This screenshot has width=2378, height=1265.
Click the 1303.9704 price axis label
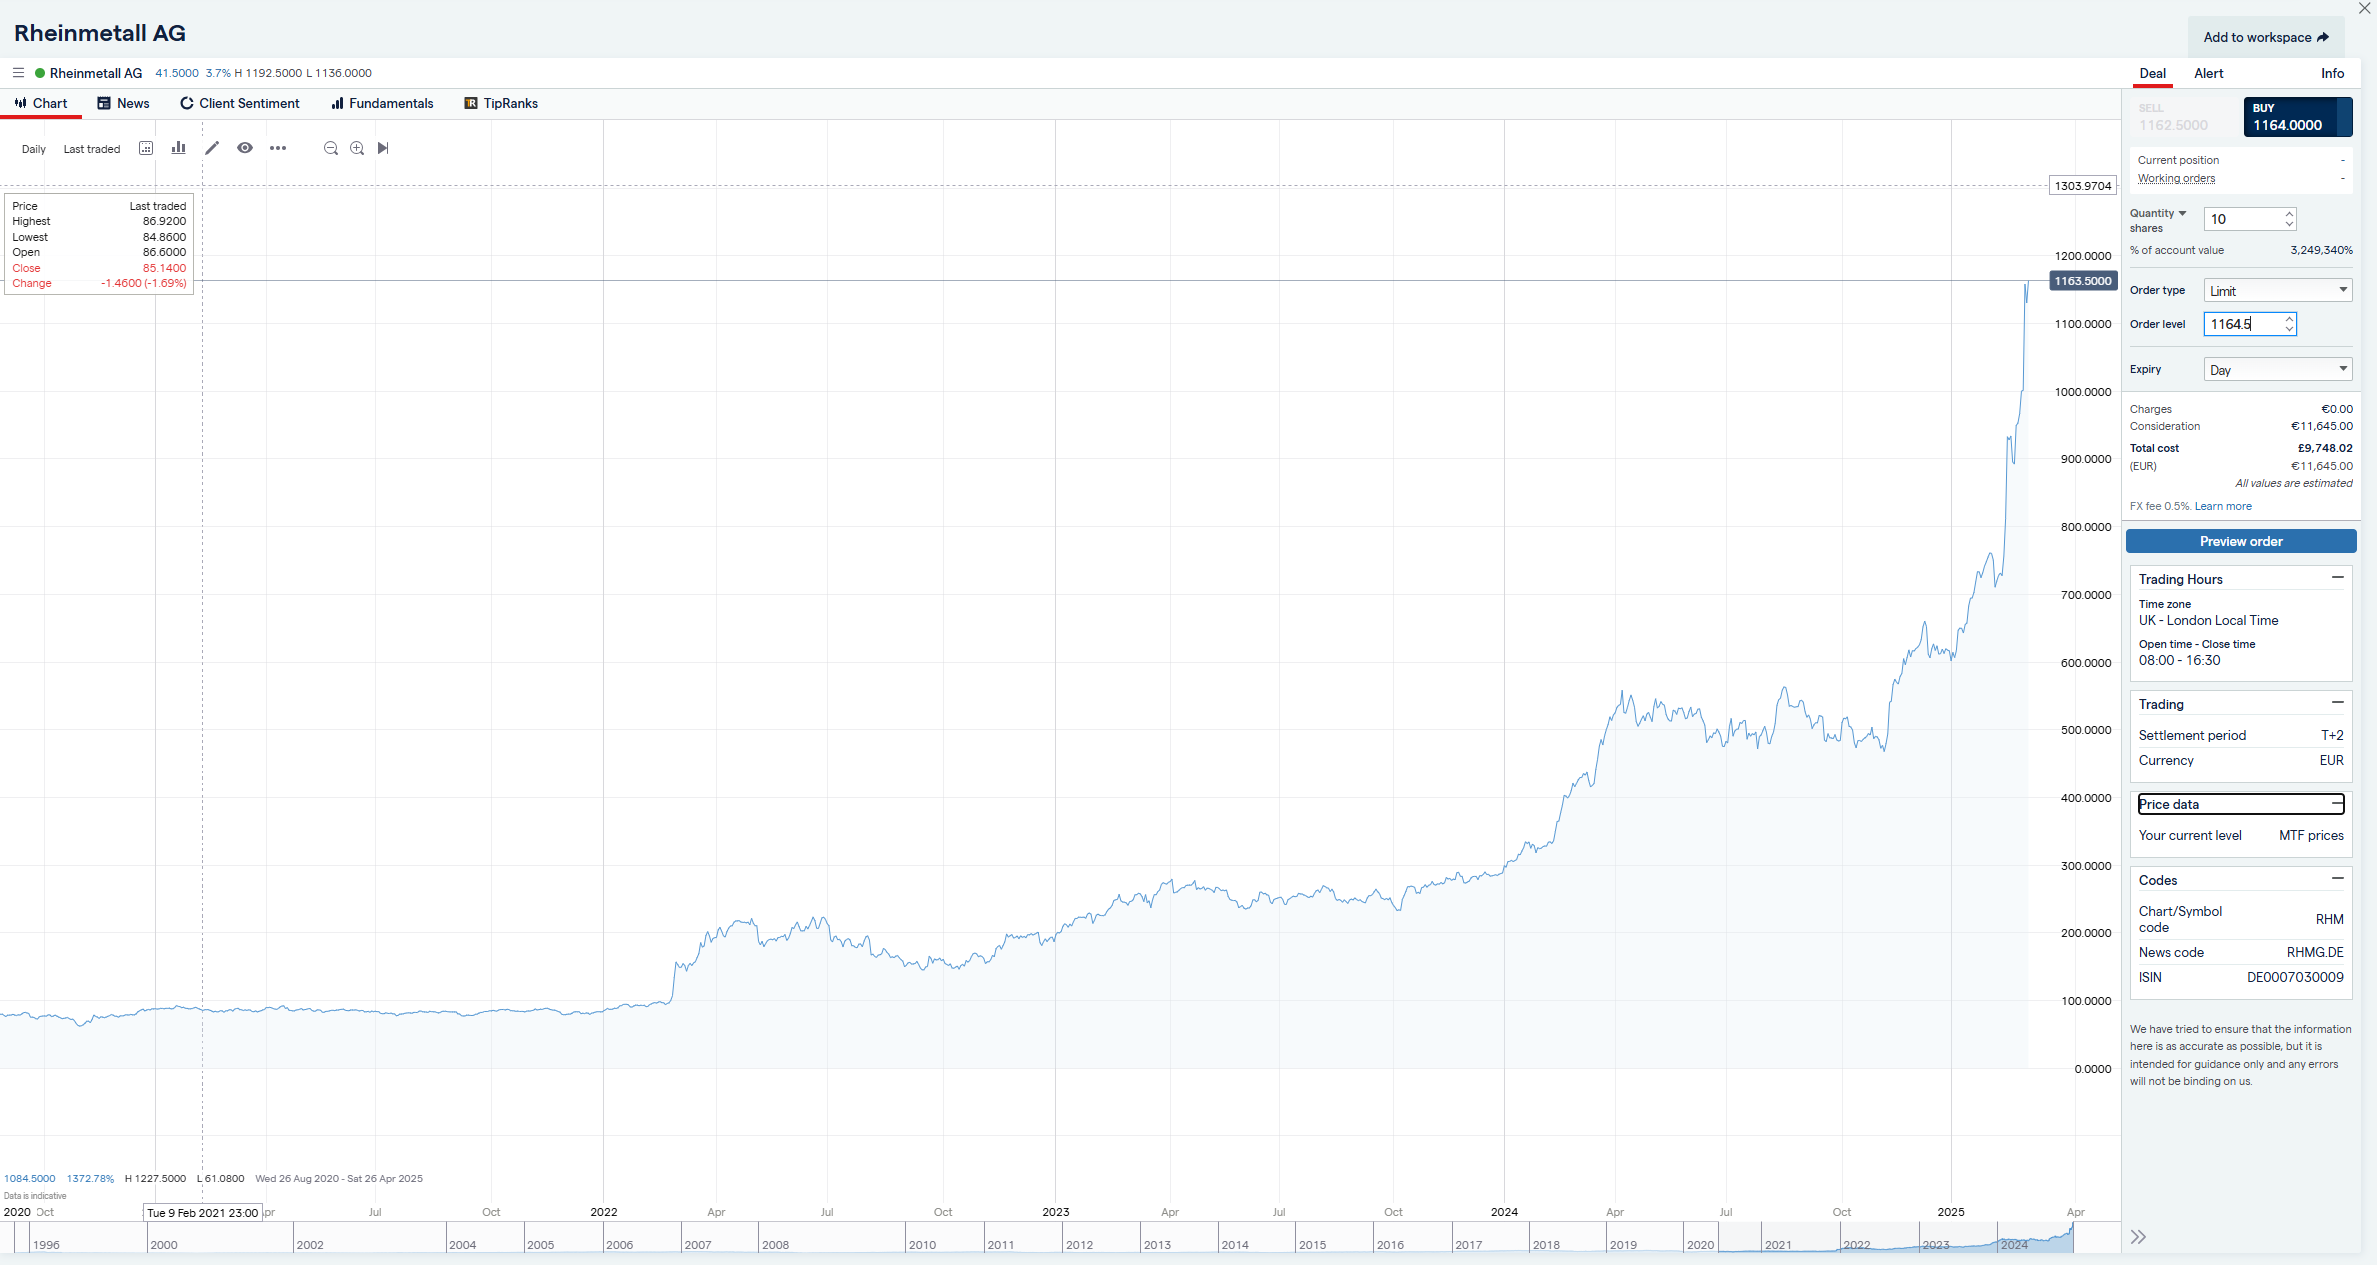(2083, 186)
